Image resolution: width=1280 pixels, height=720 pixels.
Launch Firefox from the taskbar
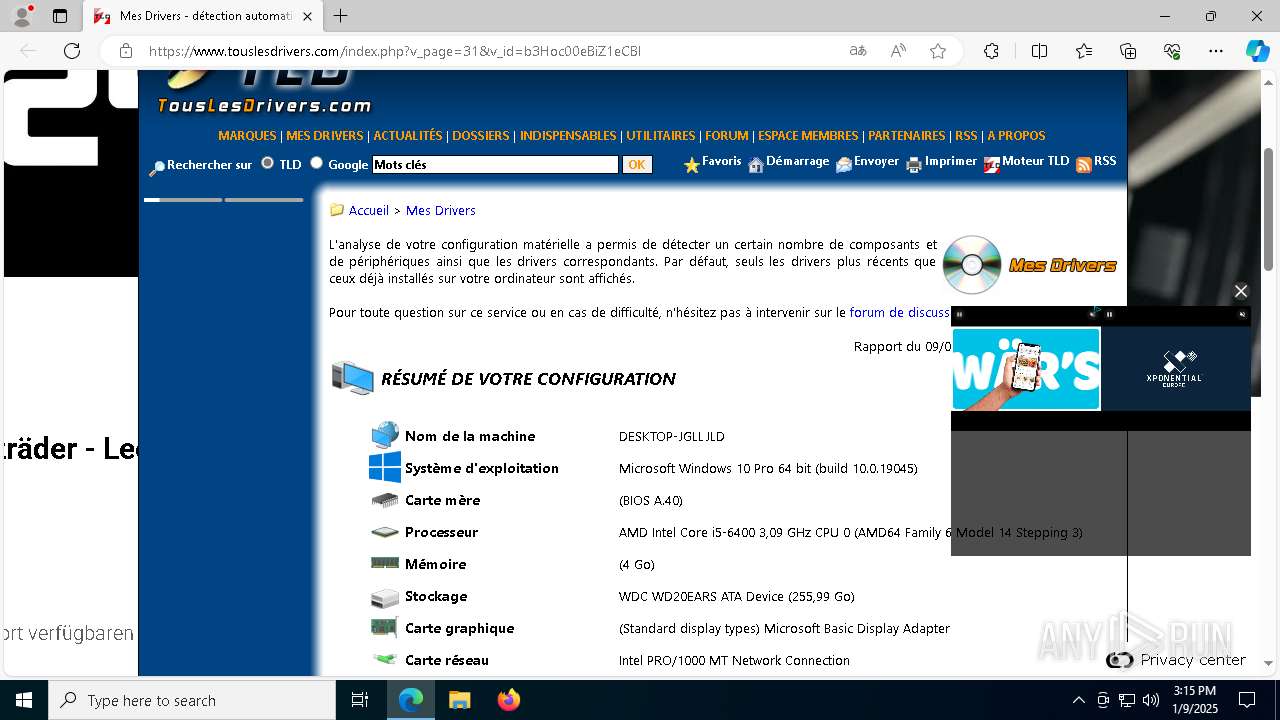509,700
